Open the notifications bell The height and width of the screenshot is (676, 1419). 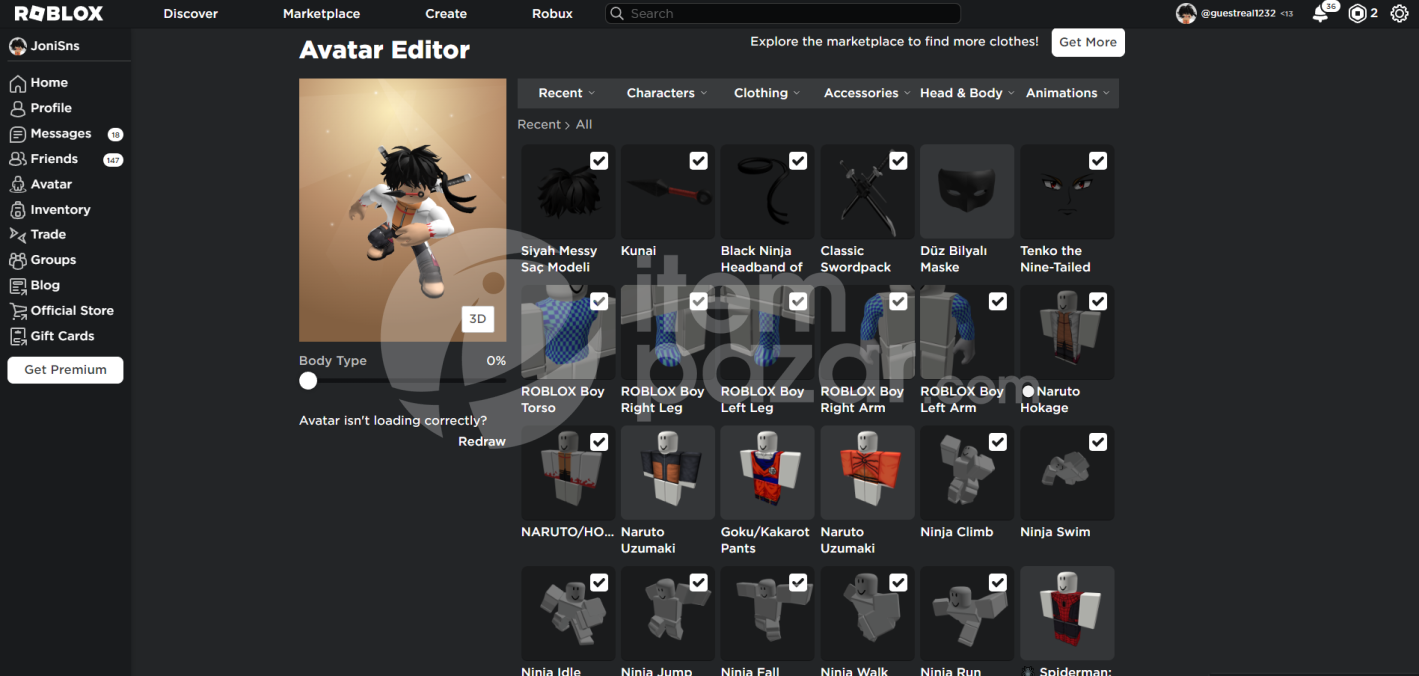click(x=1321, y=14)
